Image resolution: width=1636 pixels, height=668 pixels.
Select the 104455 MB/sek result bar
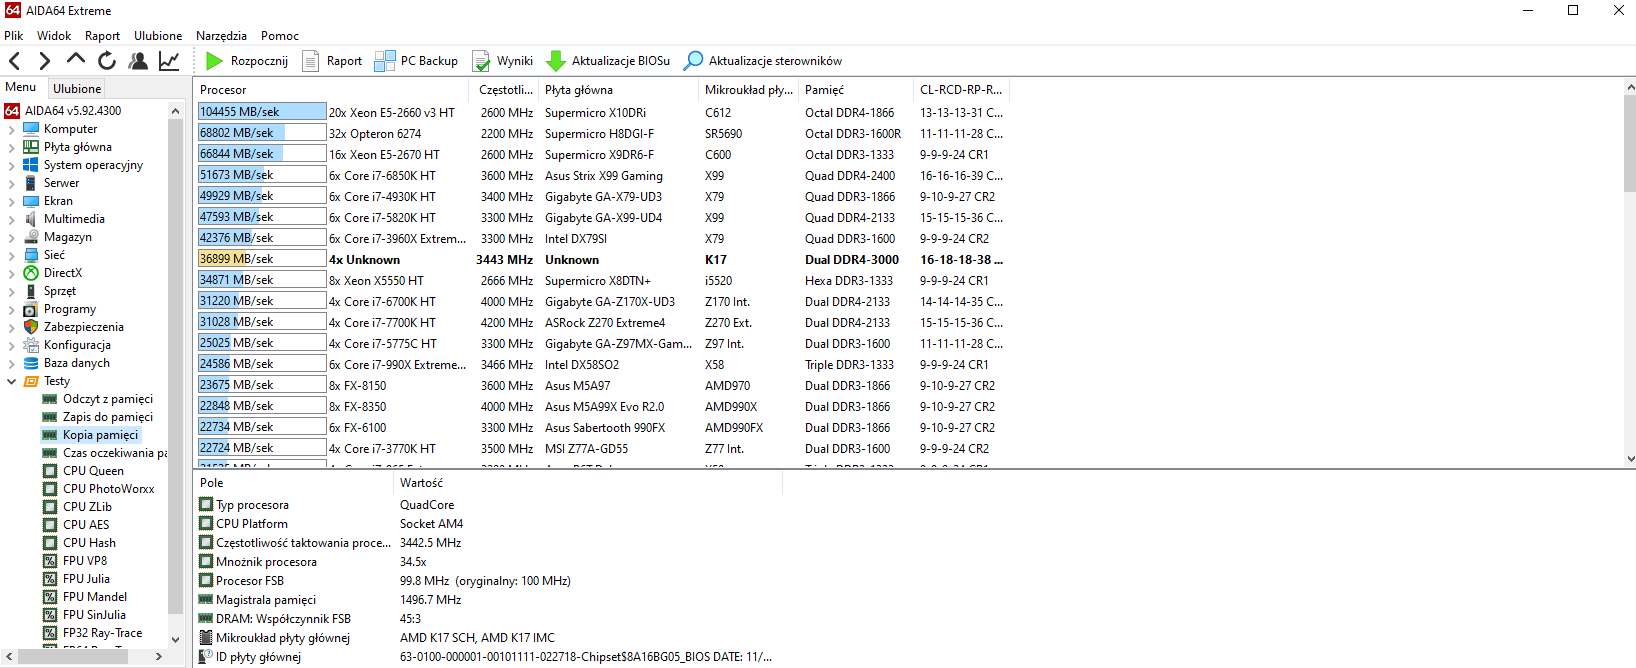tap(262, 112)
